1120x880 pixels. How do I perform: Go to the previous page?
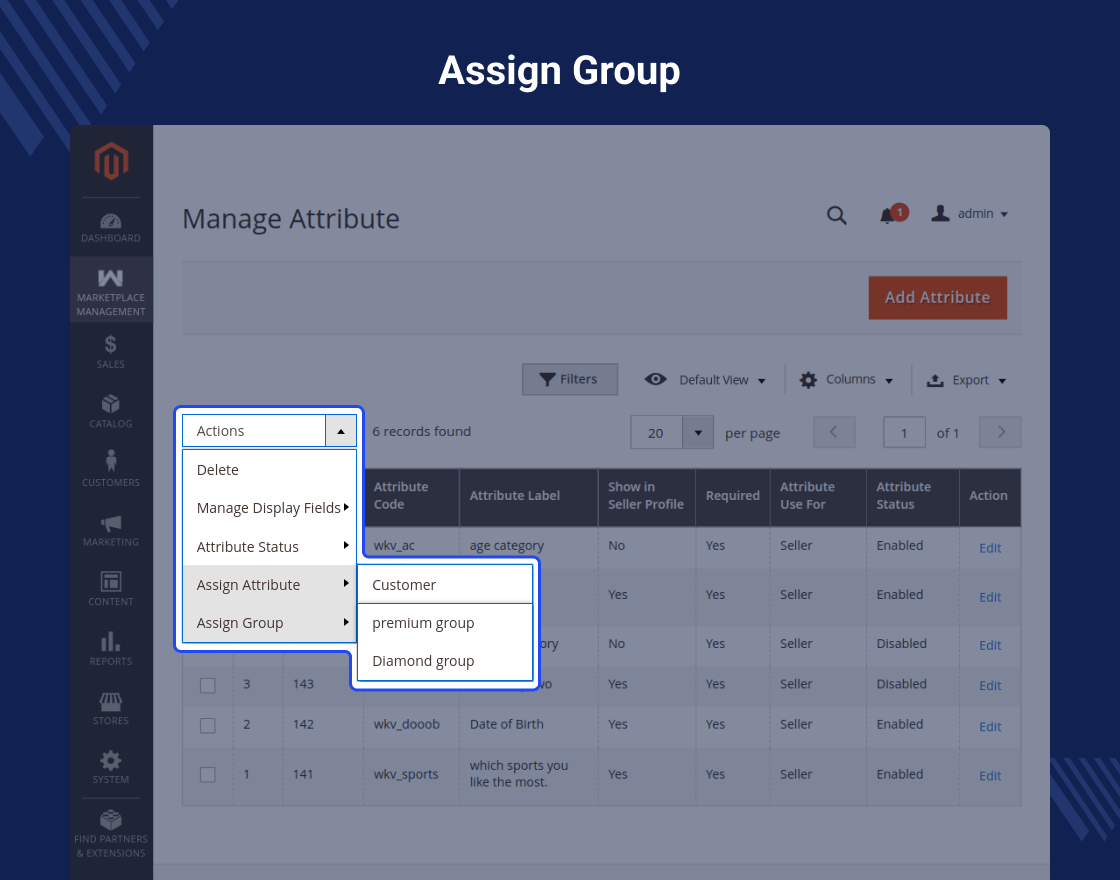pos(834,432)
